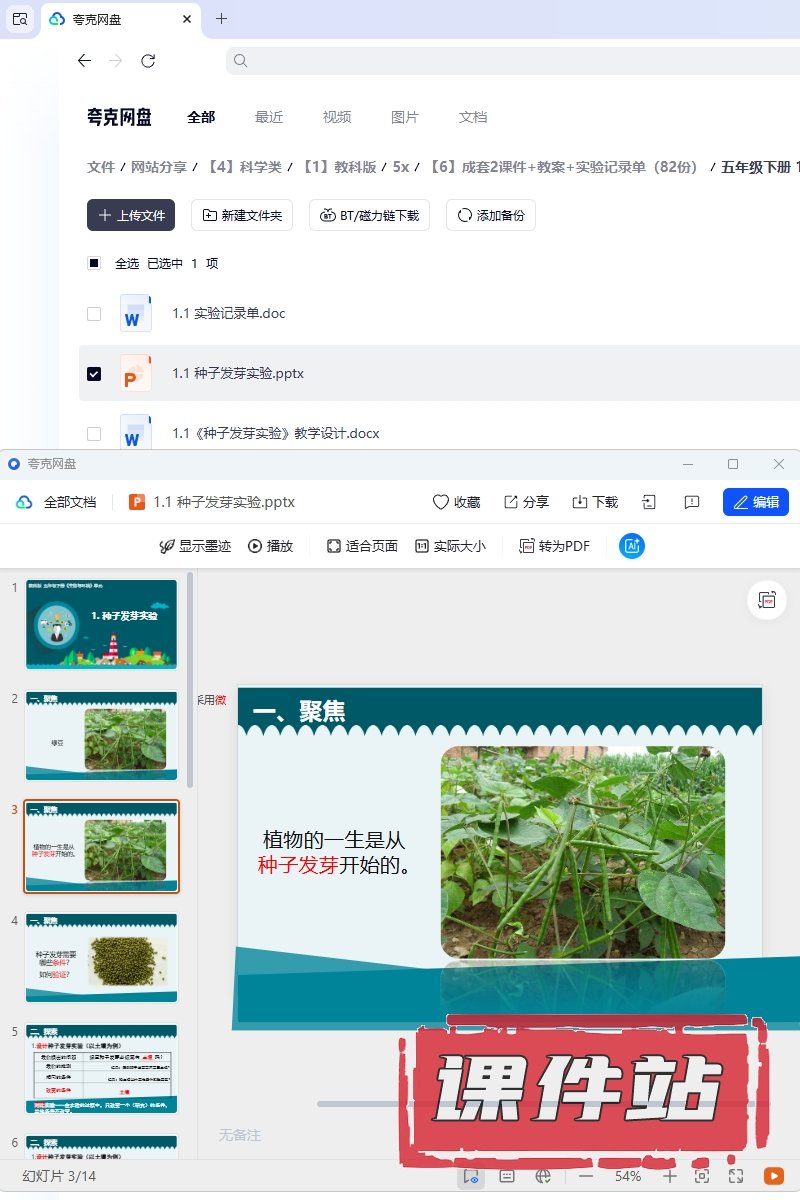The height and width of the screenshot is (1200, 800).
Task: Zoom in with the plus icon
Action: pyautogui.click(x=670, y=1176)
